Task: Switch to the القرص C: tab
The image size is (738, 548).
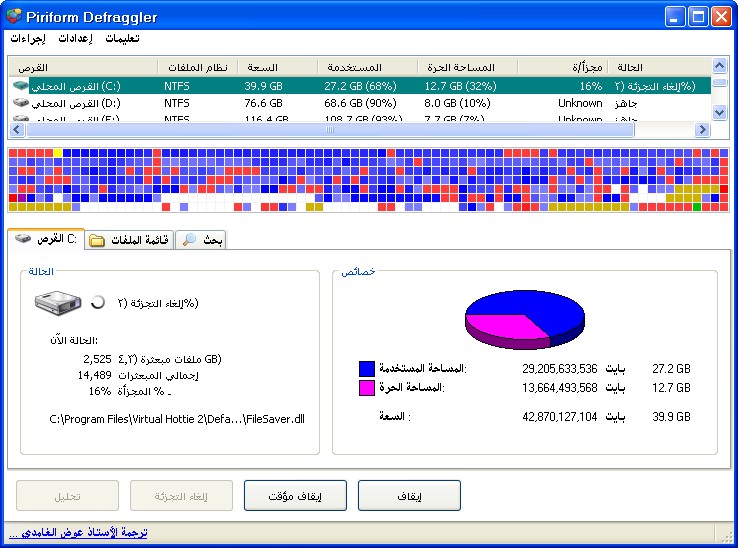Action: [46, 239]
